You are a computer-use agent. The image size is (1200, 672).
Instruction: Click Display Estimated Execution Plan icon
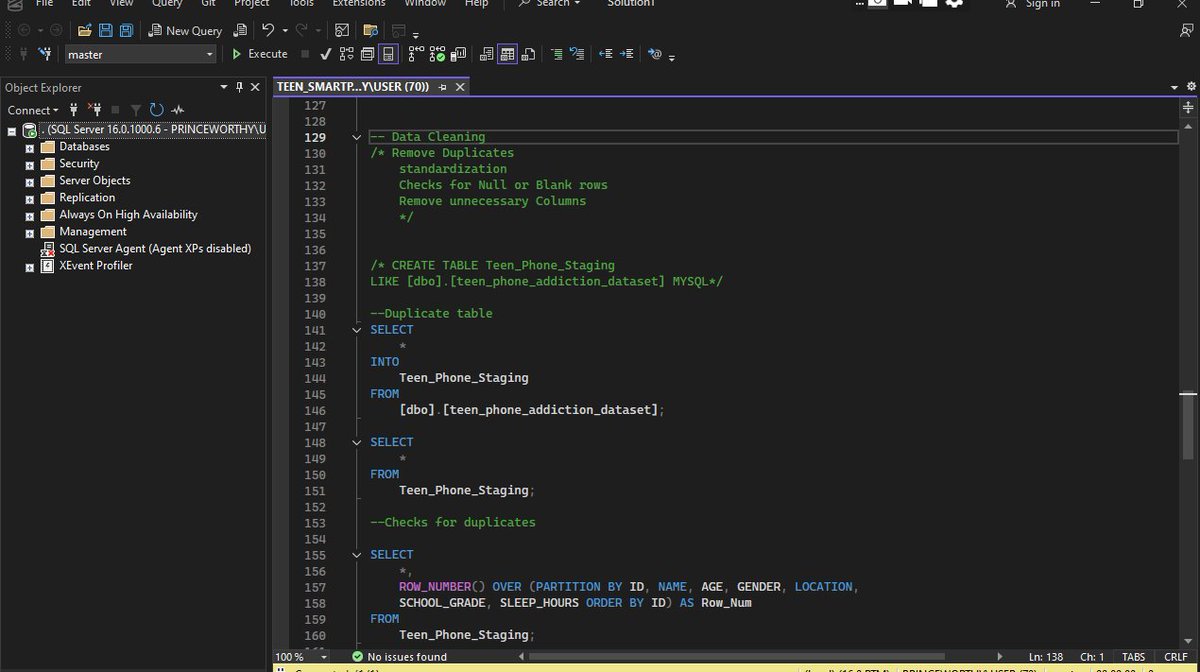[347, 54]
